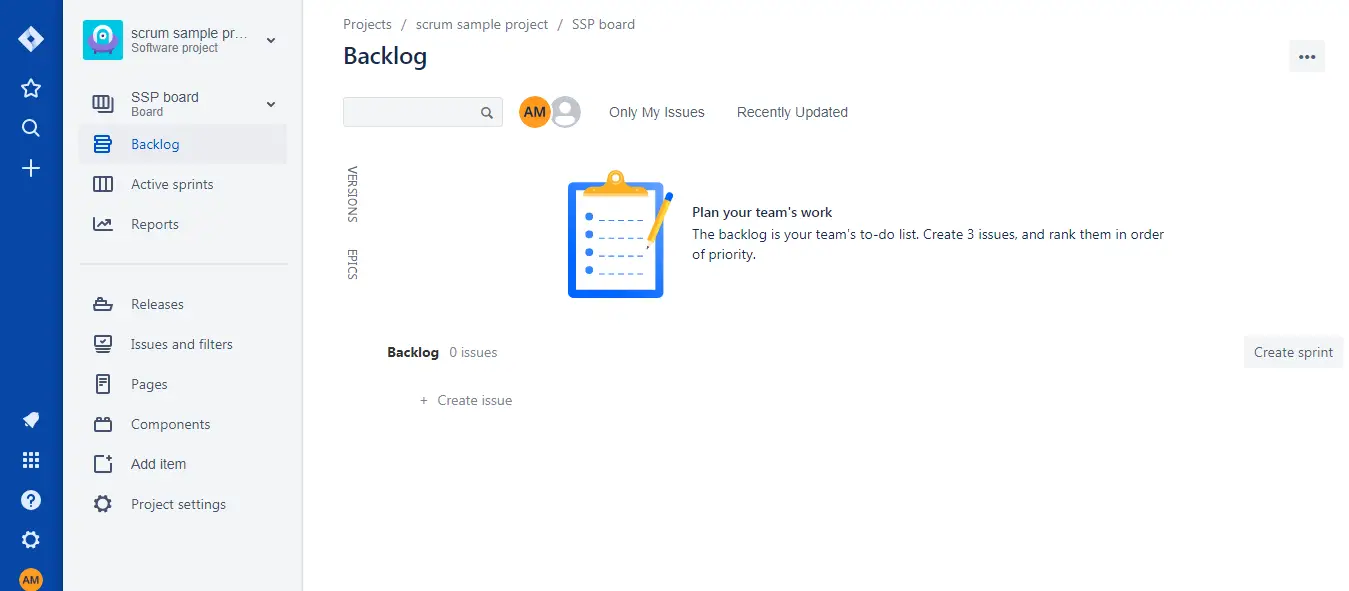The width and height of the screenshot is (1349, 591).
Task: Open the more options menu
Action: 1306,57
